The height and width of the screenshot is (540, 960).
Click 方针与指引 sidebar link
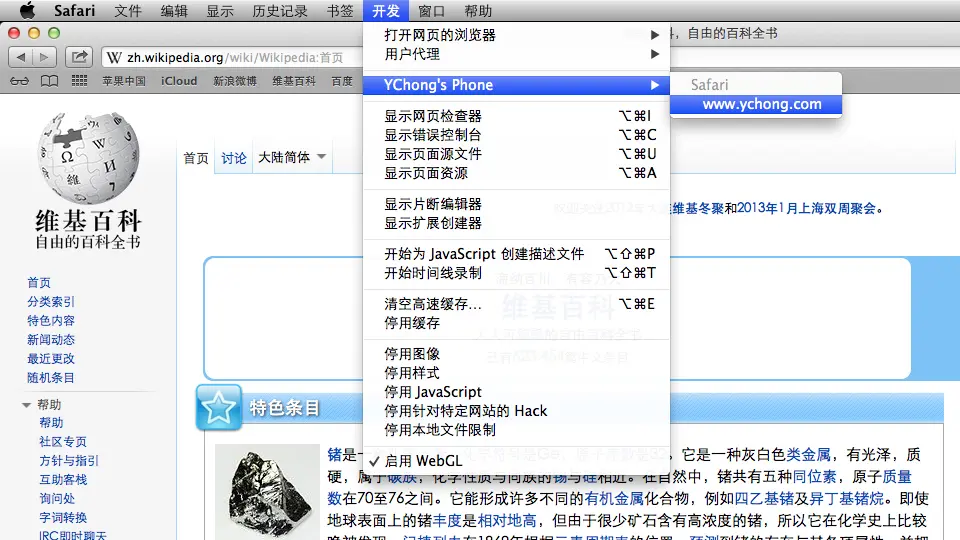(69, 460)
